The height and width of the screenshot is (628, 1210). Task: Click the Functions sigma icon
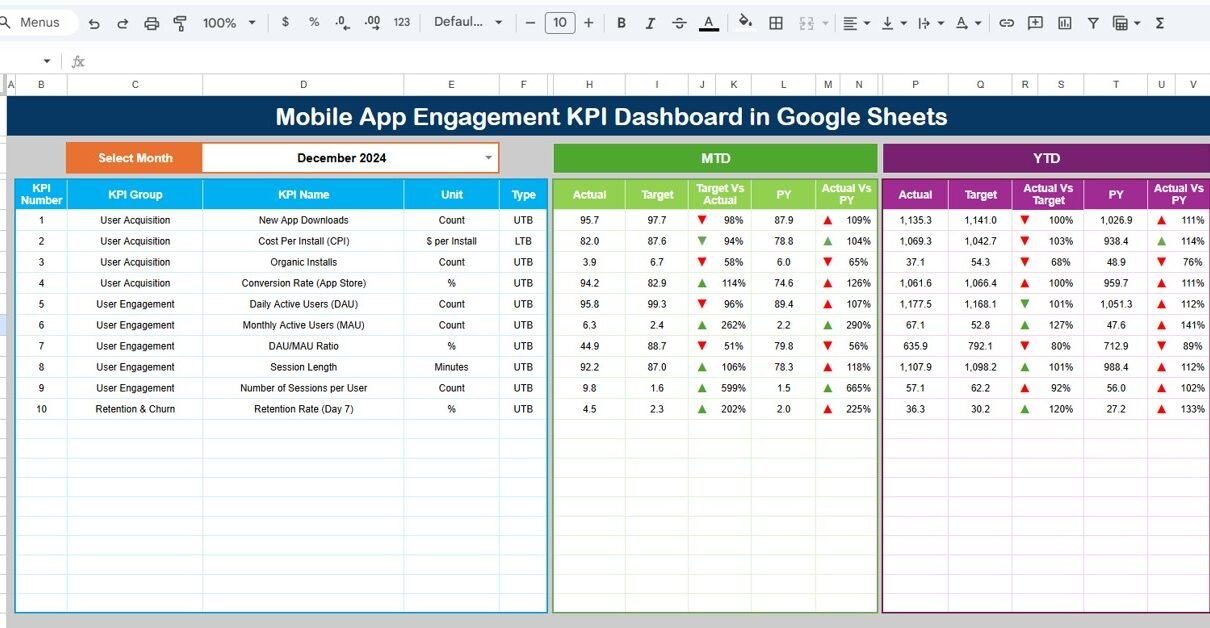(1160, 23)
